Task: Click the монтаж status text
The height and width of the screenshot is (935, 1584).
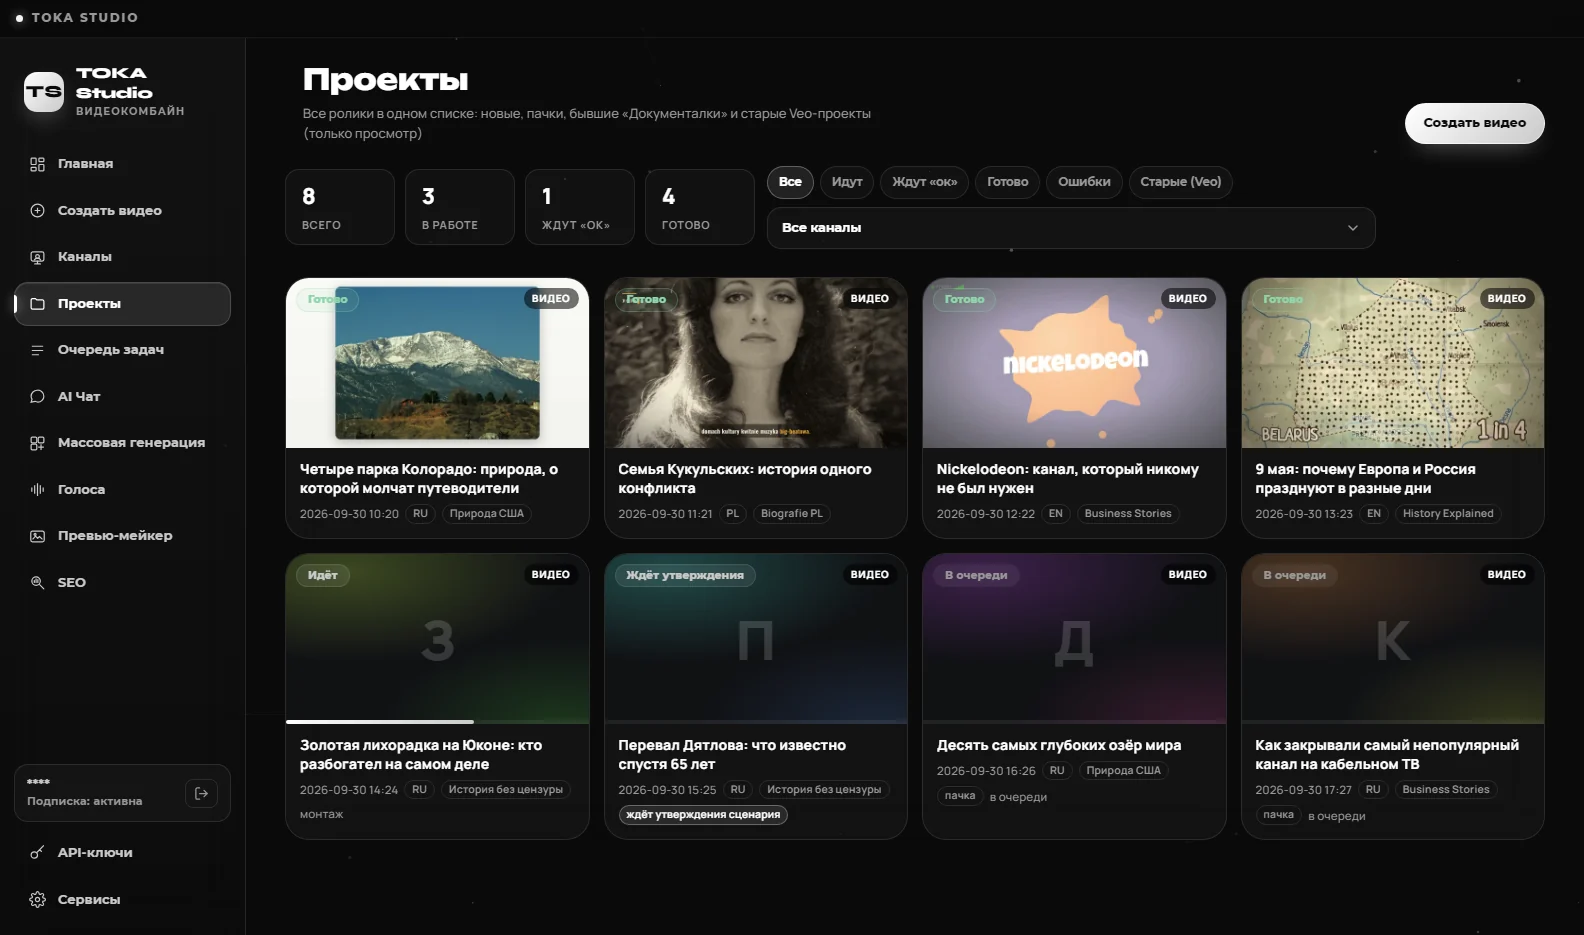Action: [x=321, y=815]
